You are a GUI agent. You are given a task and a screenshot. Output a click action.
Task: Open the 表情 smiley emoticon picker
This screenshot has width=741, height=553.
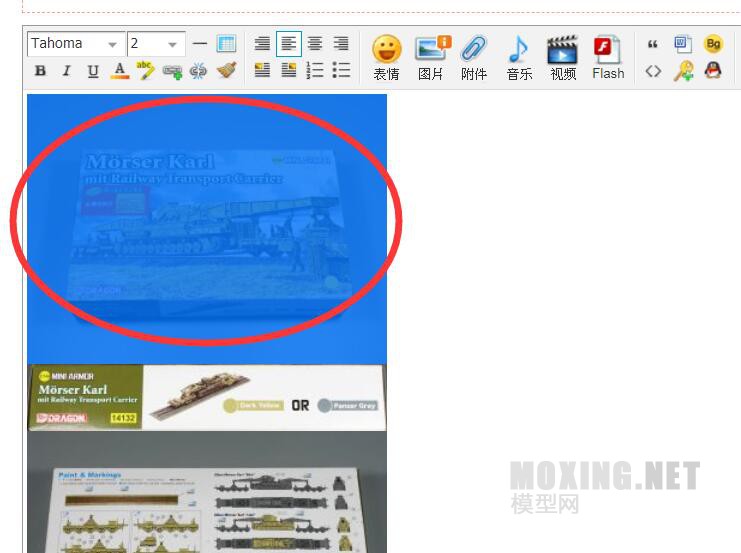click(x=387, y=57)
